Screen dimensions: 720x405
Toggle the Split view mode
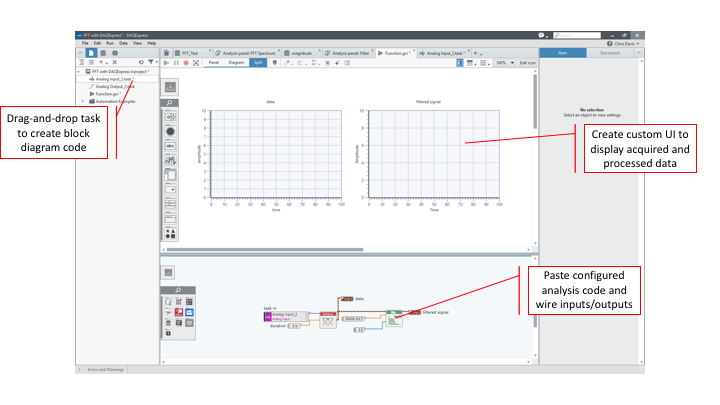click(x=258, y=62)
